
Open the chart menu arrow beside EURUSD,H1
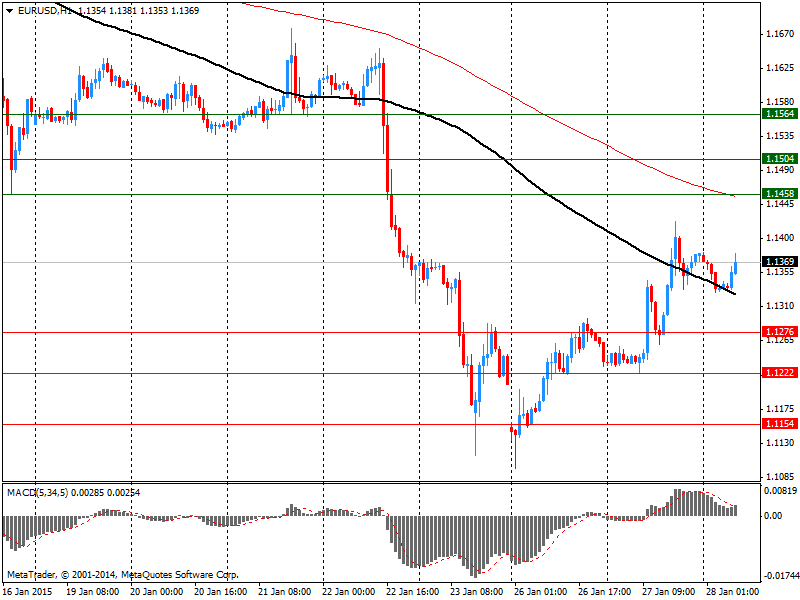click(10, 11)
